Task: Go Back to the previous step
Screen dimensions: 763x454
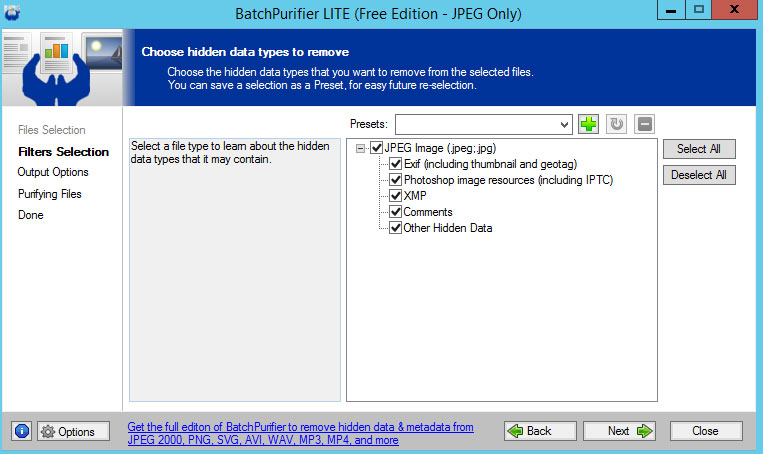Action: 540,431
